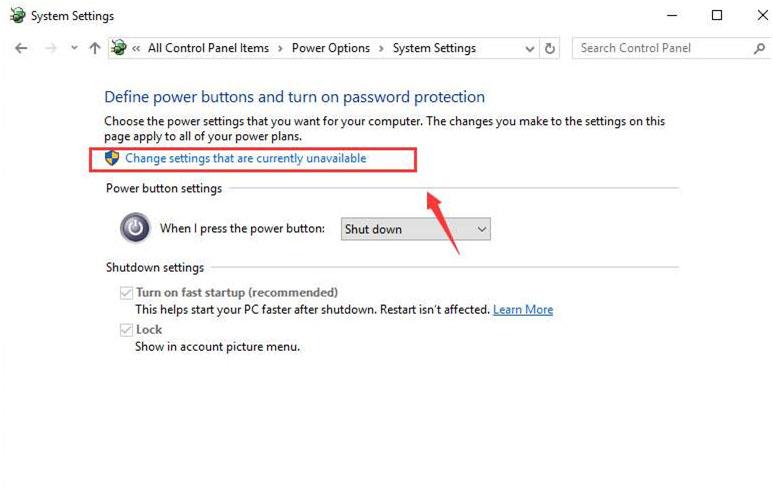Image resolution: width=773 pixels, height=489 pixels.
Task: Click the Forward navigation arrow
Action: point(50,48)
